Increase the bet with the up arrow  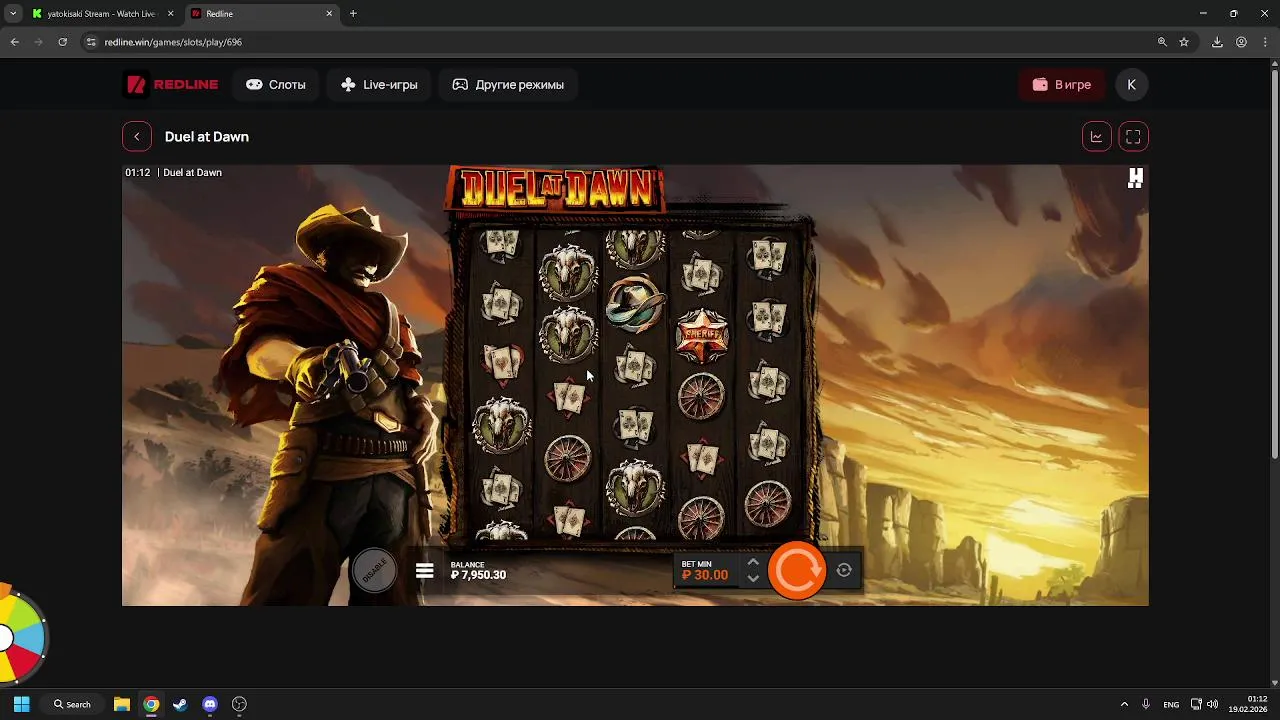(x=753, y=562)
